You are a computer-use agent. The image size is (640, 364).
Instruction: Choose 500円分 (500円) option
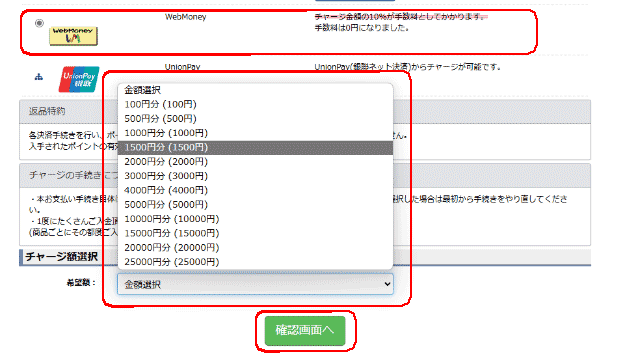pos(255,119)
